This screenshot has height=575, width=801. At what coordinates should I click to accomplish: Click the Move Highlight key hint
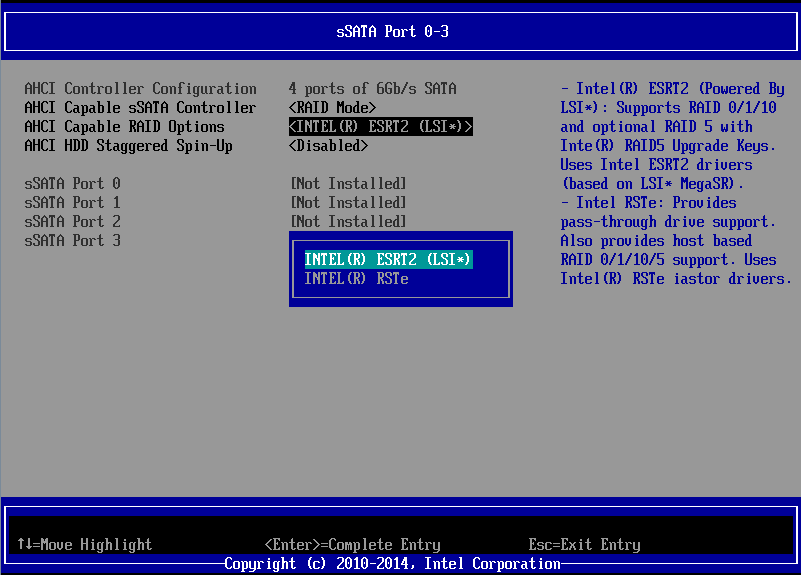tap(85, 545)
